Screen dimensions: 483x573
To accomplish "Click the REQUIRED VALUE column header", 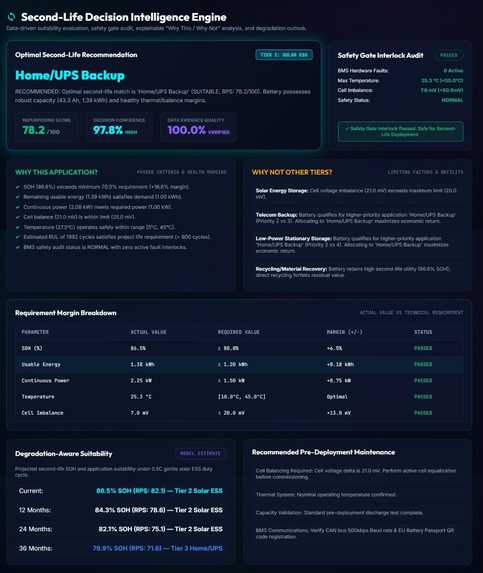I will 239,332.
